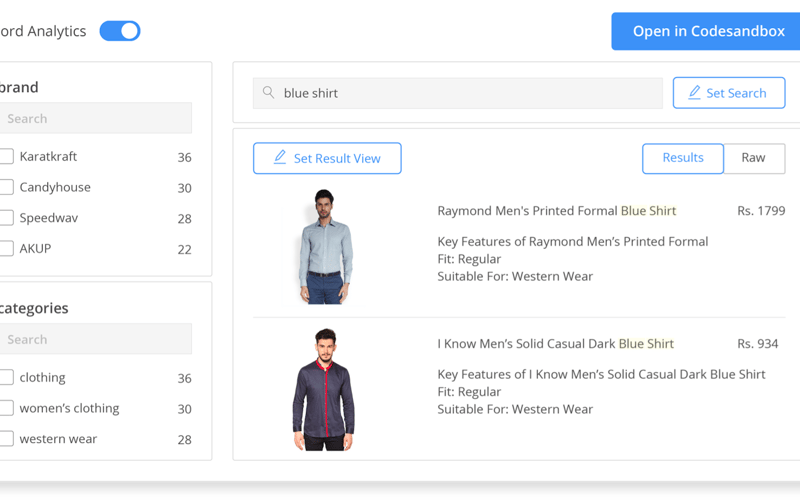Click the Candyhouse count 30

[x=184, y=188]
